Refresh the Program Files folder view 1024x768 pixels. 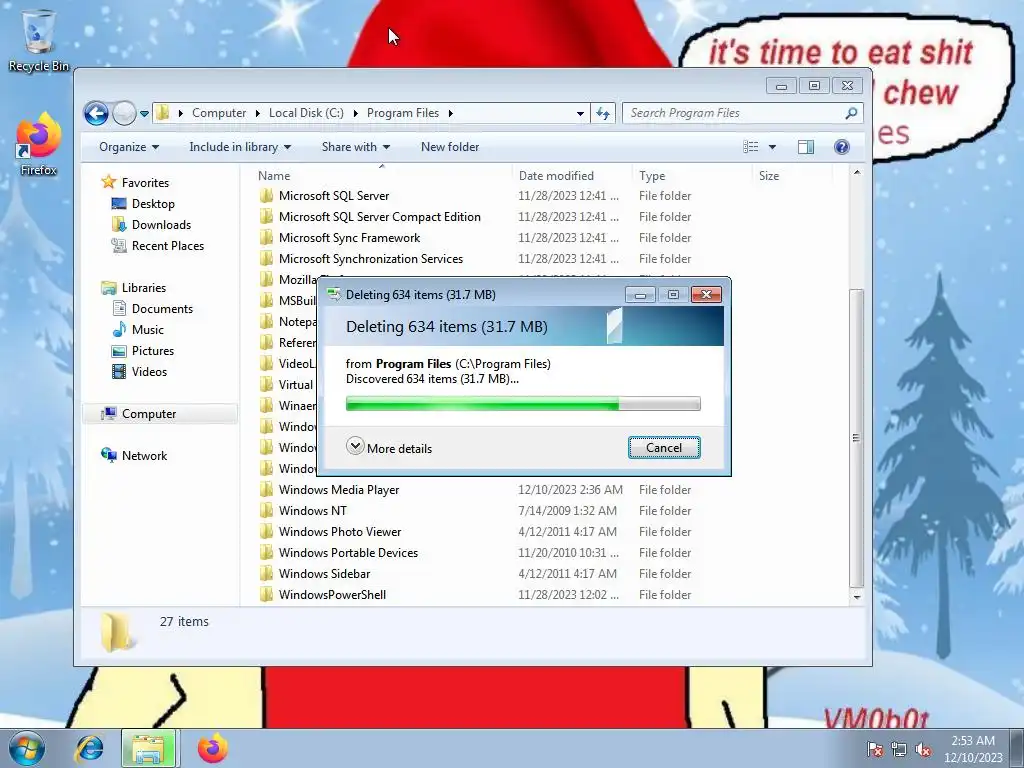click(x=603, y=114)
